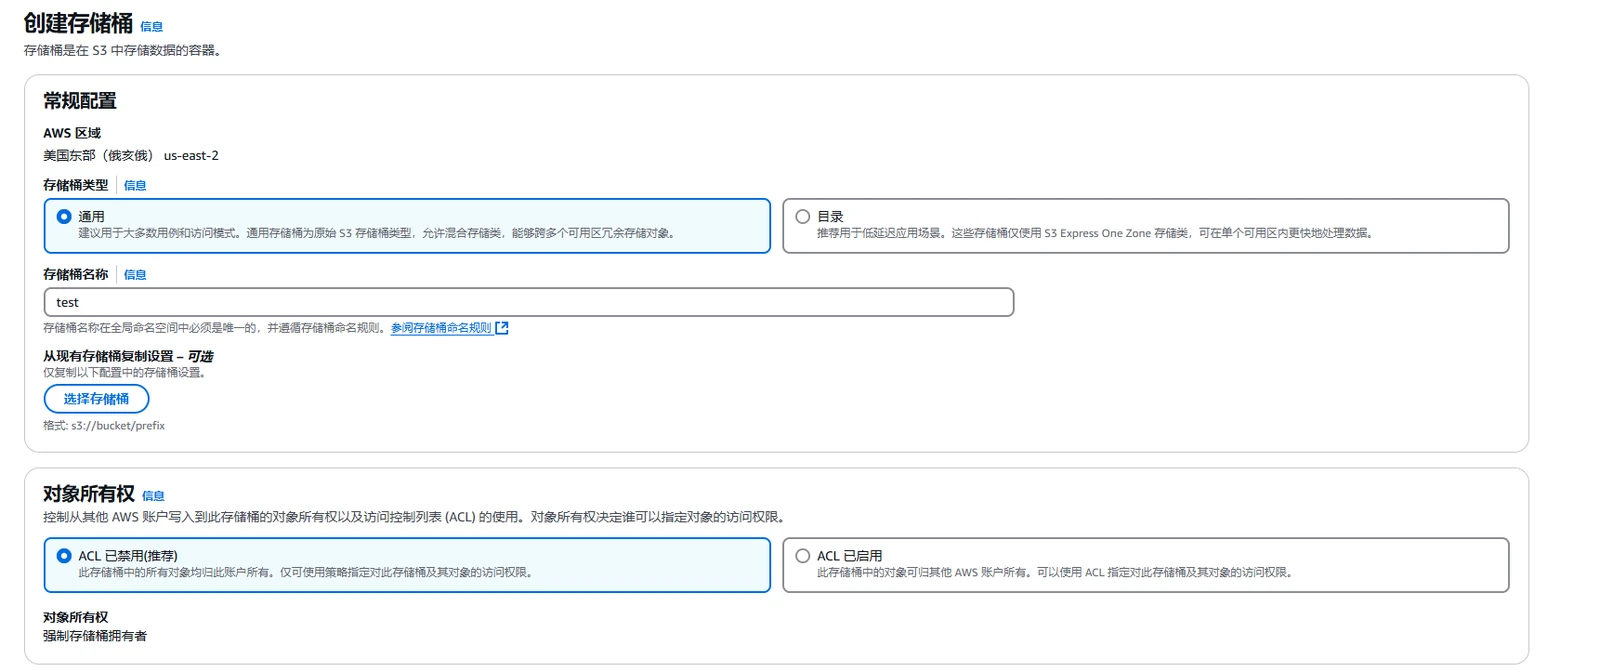The height and width of the screenshot is (672, 1600).
Task: Select the 通用 bucket type radio button
Action: 64,216
